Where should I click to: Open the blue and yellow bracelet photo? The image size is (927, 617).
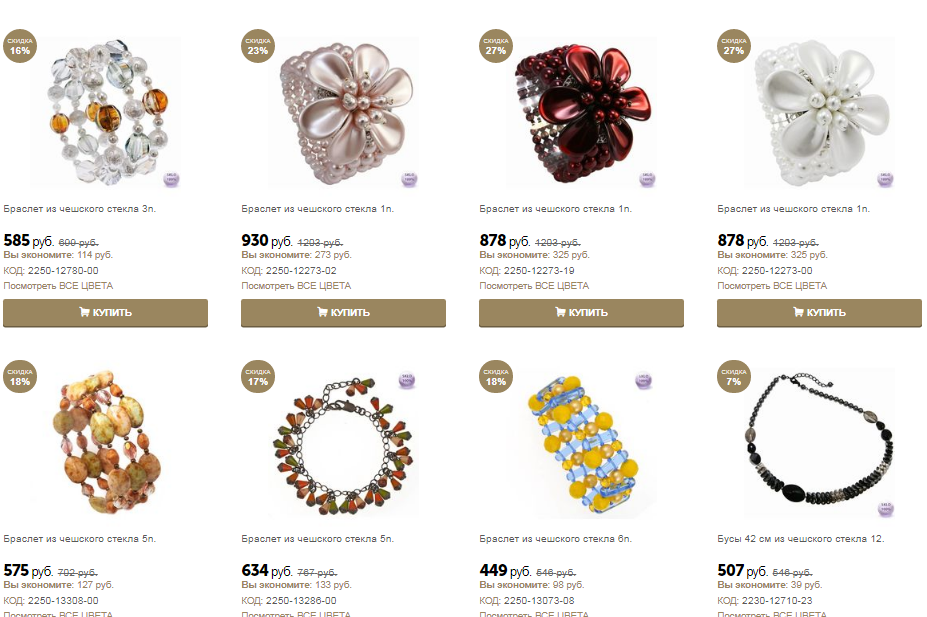(585, 443)
